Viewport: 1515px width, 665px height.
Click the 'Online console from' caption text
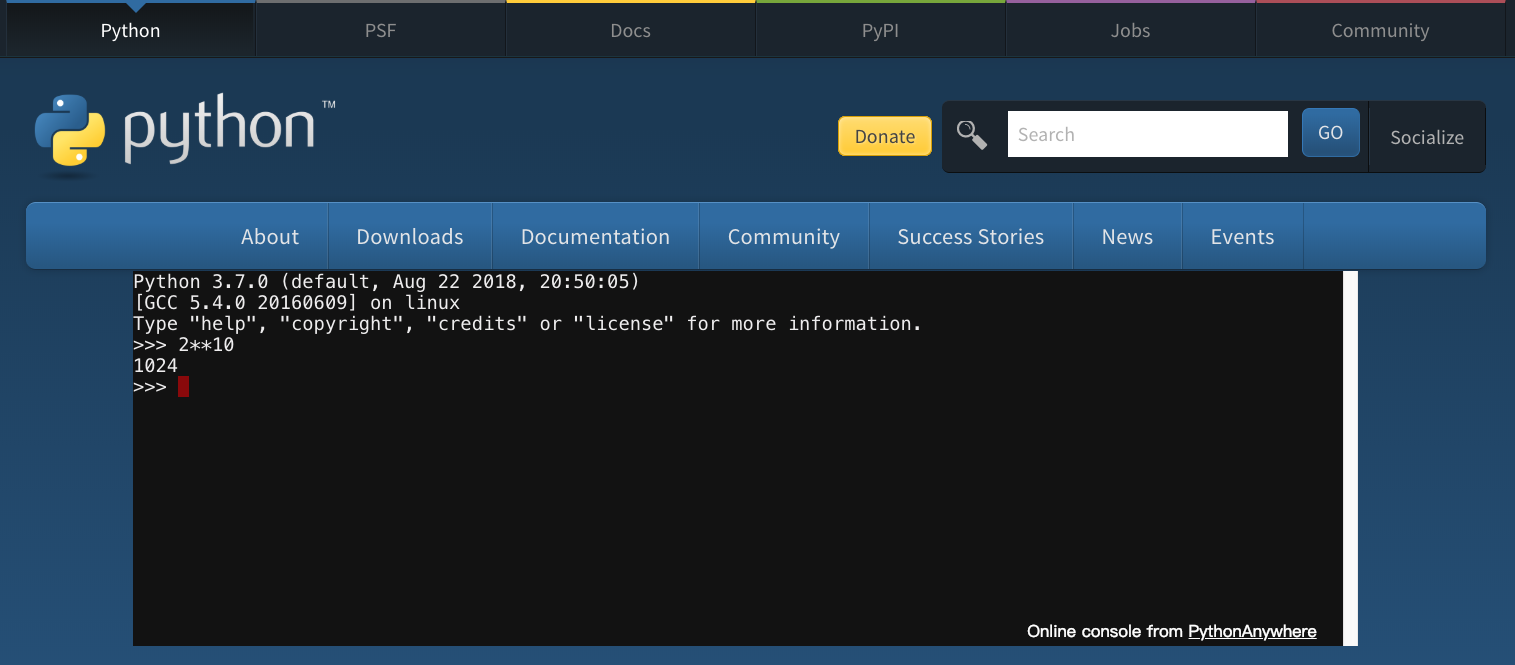click(x=1105, y=631)
